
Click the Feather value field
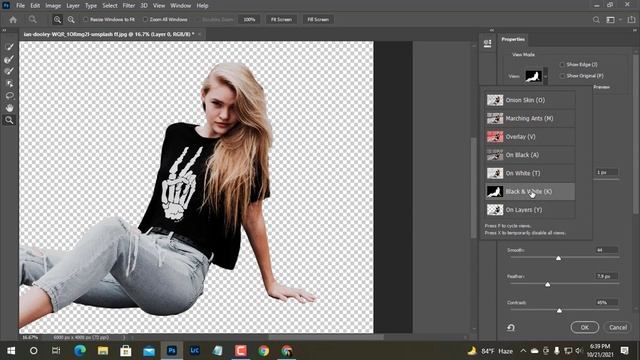click(607, 276)
